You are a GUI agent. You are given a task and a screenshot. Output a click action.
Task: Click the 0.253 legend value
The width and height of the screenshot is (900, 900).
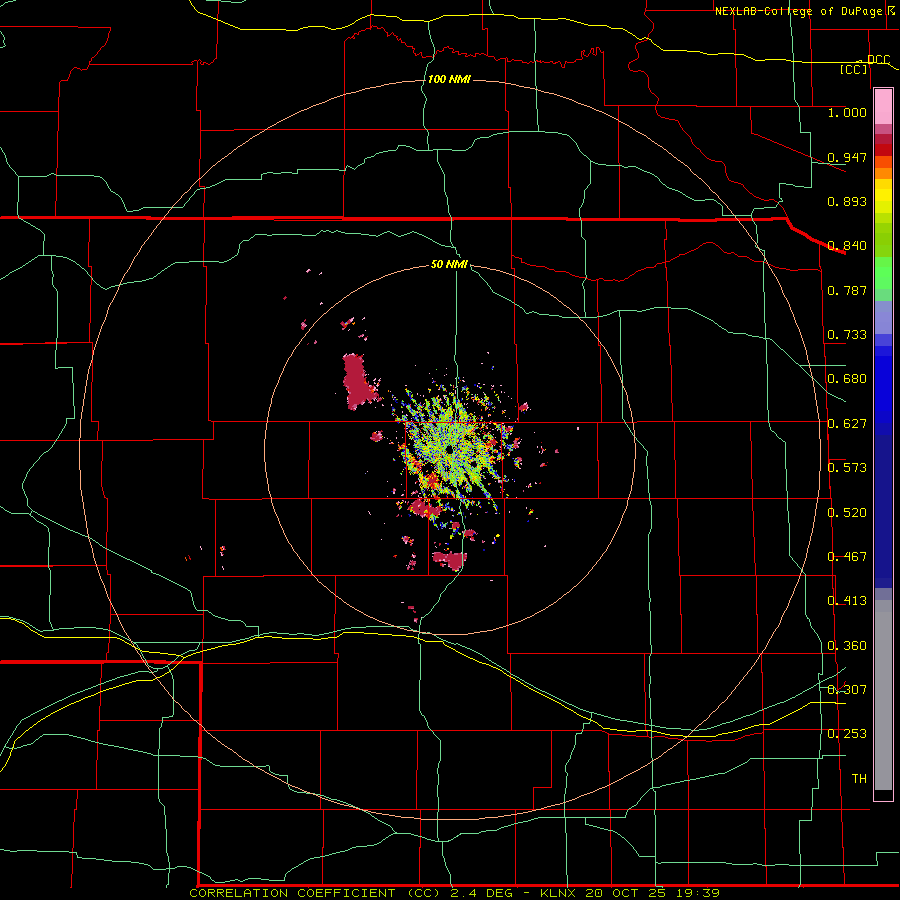847,734
